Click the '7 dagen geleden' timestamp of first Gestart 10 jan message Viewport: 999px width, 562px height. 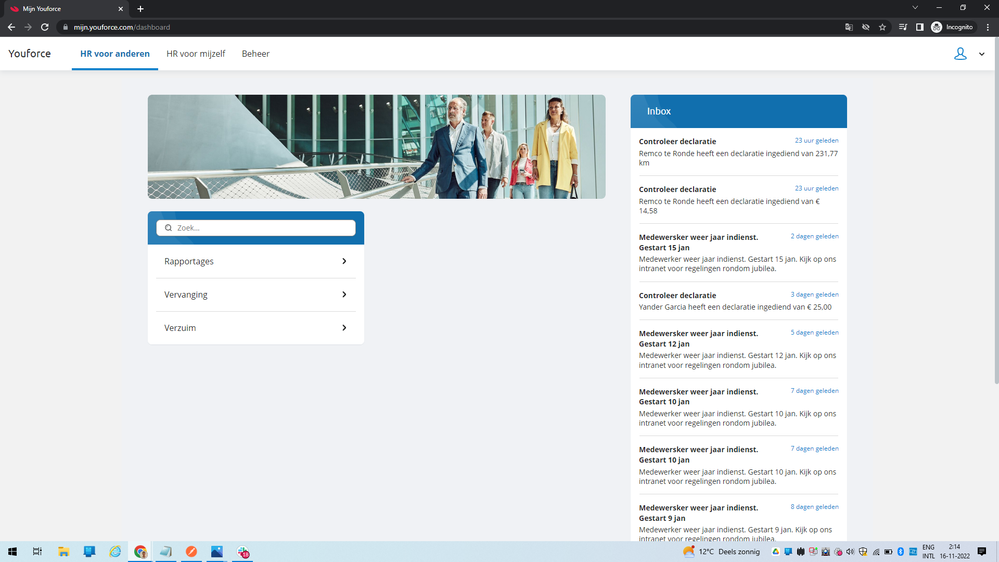point(814,391)
